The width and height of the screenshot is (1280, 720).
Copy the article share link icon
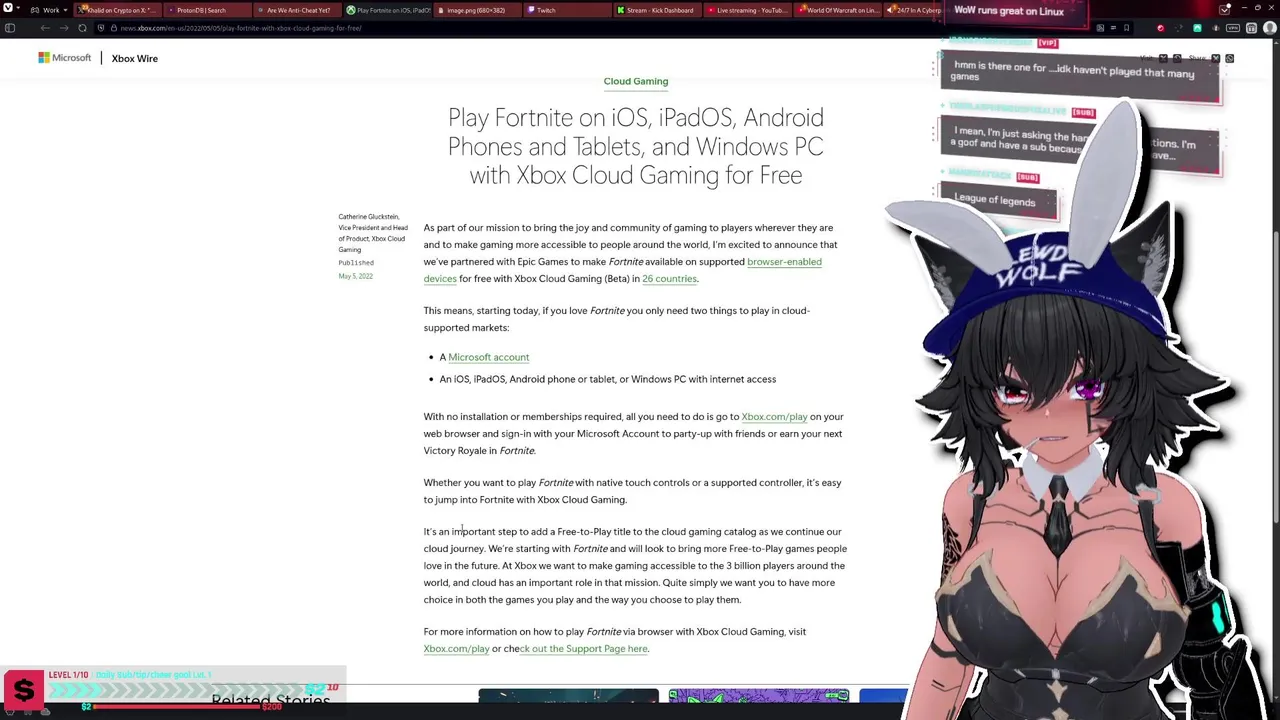1229,59
